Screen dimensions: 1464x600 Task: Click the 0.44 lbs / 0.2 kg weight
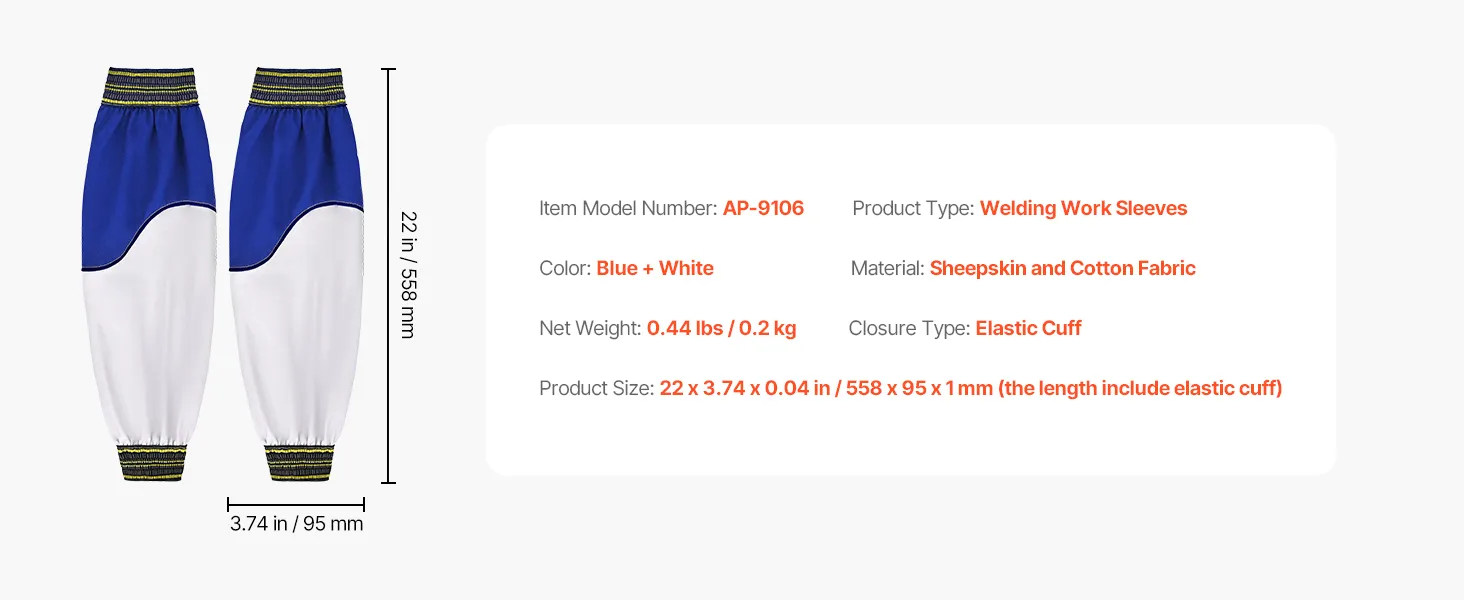click(x=721, y=328)
